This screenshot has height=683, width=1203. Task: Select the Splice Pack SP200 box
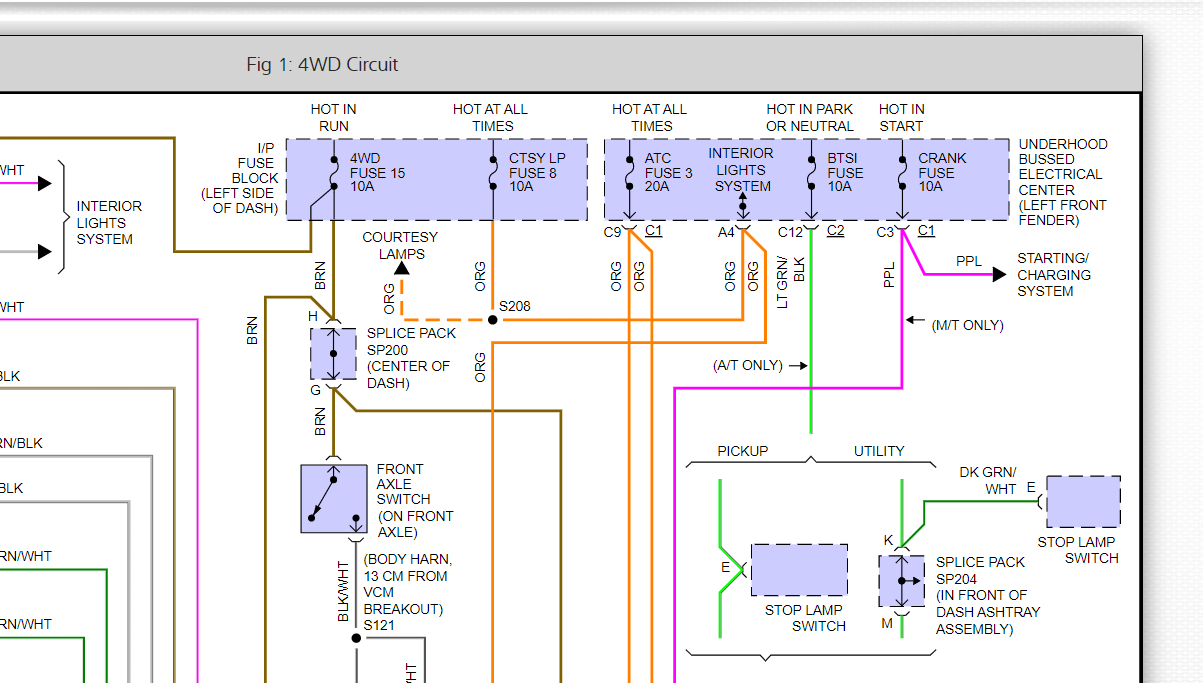333,354
